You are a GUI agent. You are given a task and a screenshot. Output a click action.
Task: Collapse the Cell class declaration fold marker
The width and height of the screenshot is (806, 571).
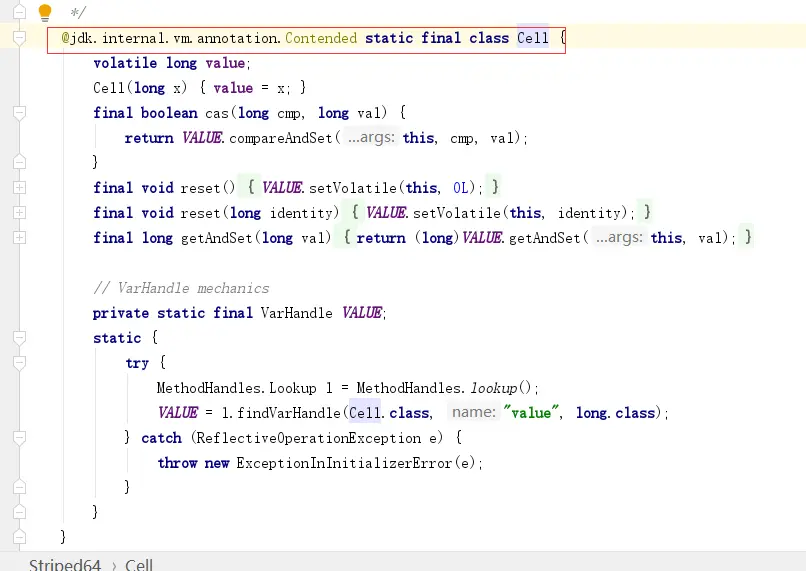click(20, 38)
